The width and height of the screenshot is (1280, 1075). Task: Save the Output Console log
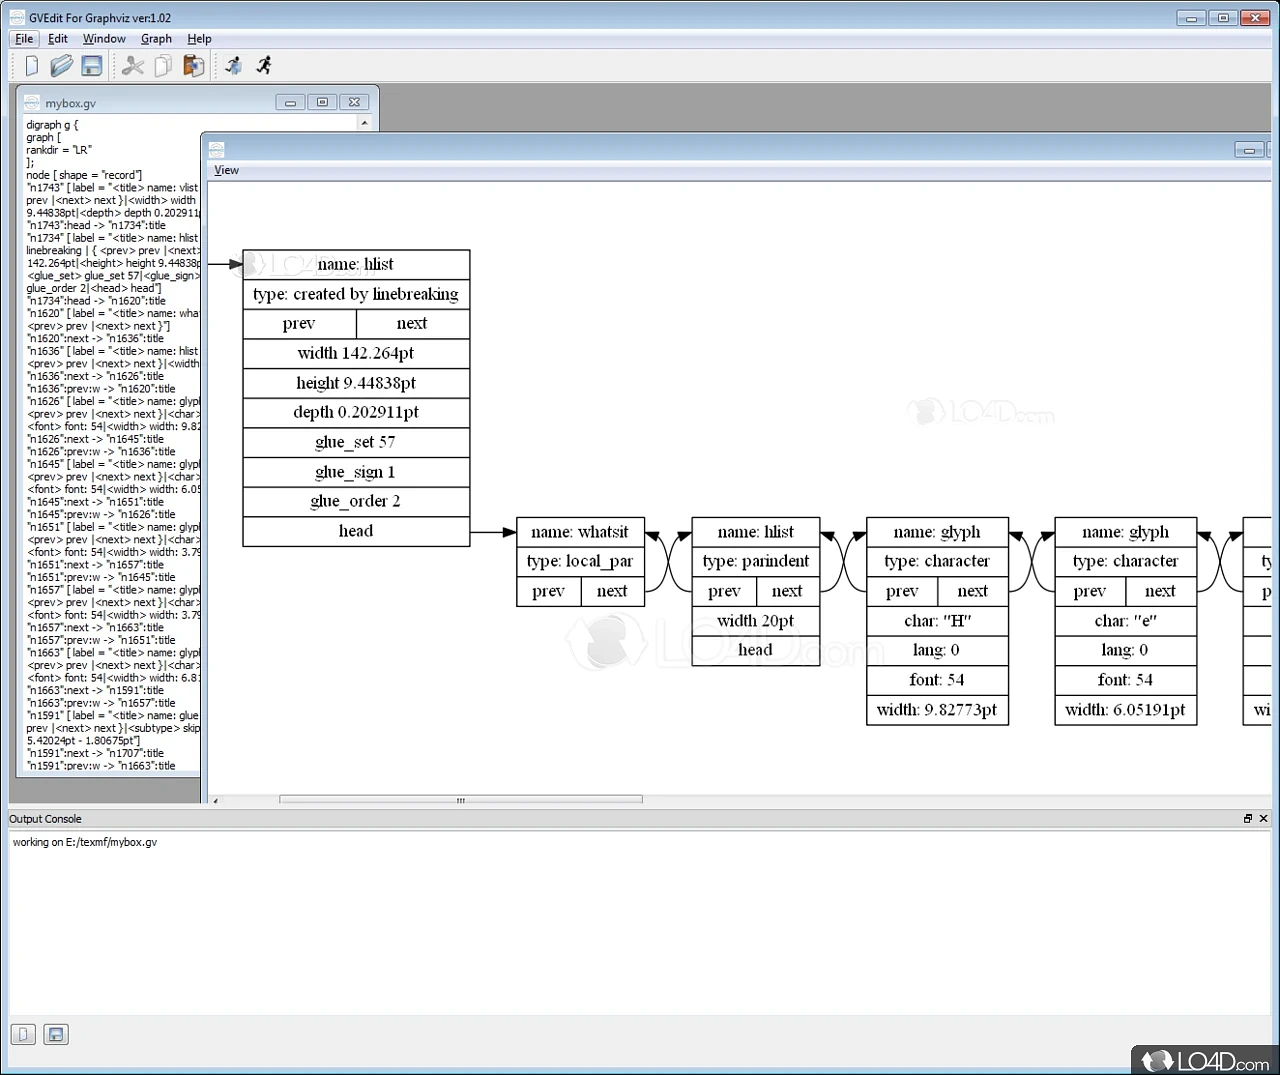(56, 1034)
